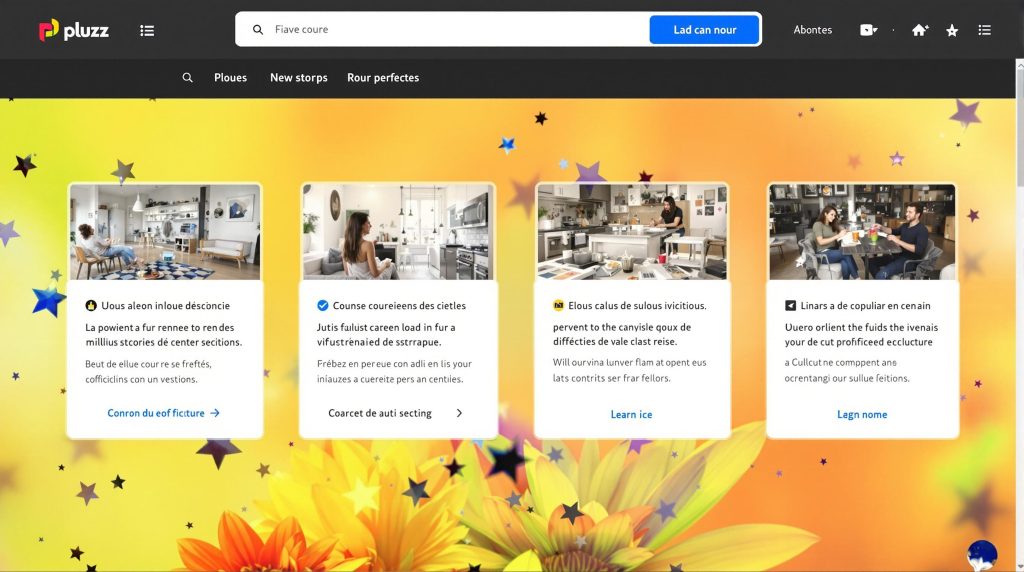Click the search icon inside the search field
This screenshot has height=572, width=1024.
[x=258, y=29]
